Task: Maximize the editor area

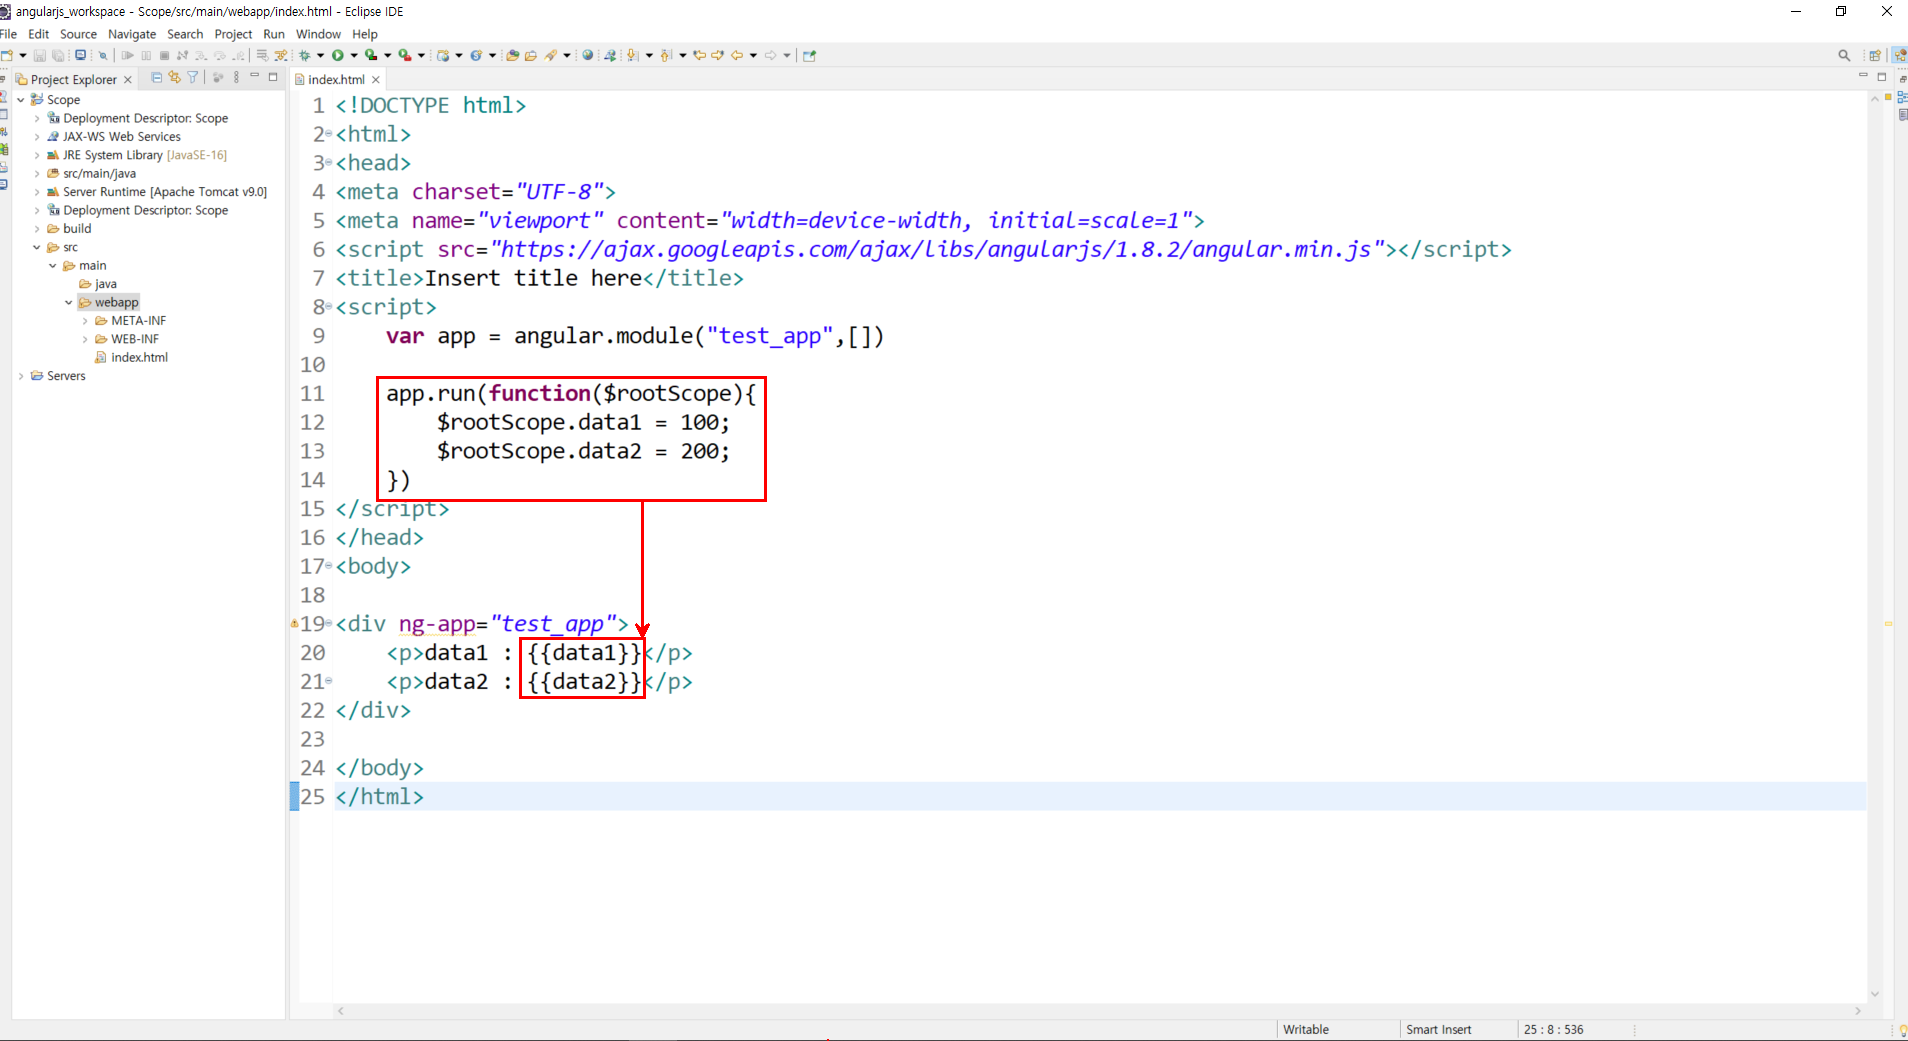Action: pyautogui.click(x=1881, y=76)
